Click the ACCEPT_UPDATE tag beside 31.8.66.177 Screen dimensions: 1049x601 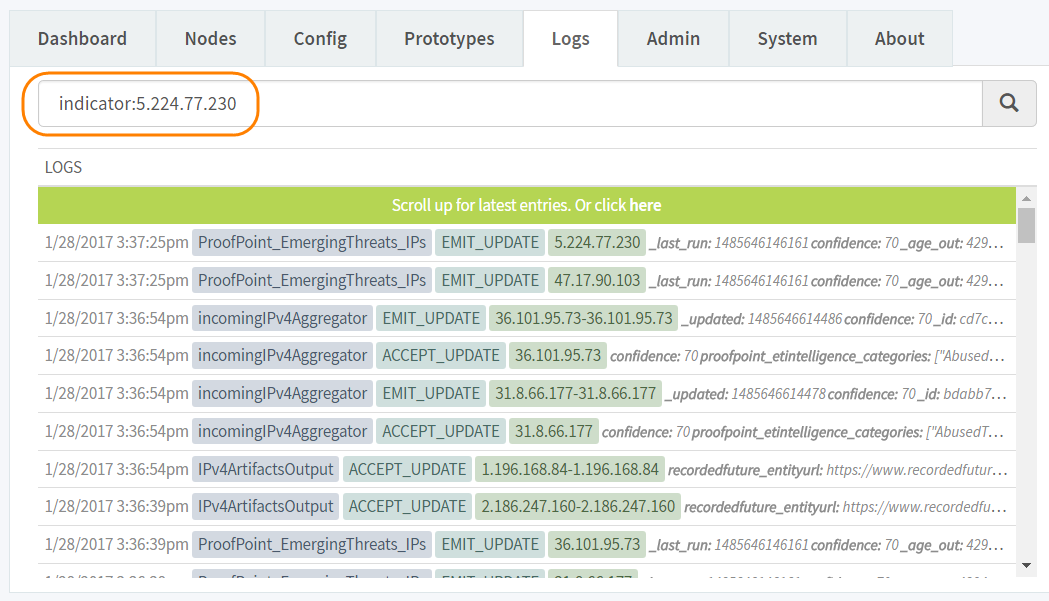440,432
